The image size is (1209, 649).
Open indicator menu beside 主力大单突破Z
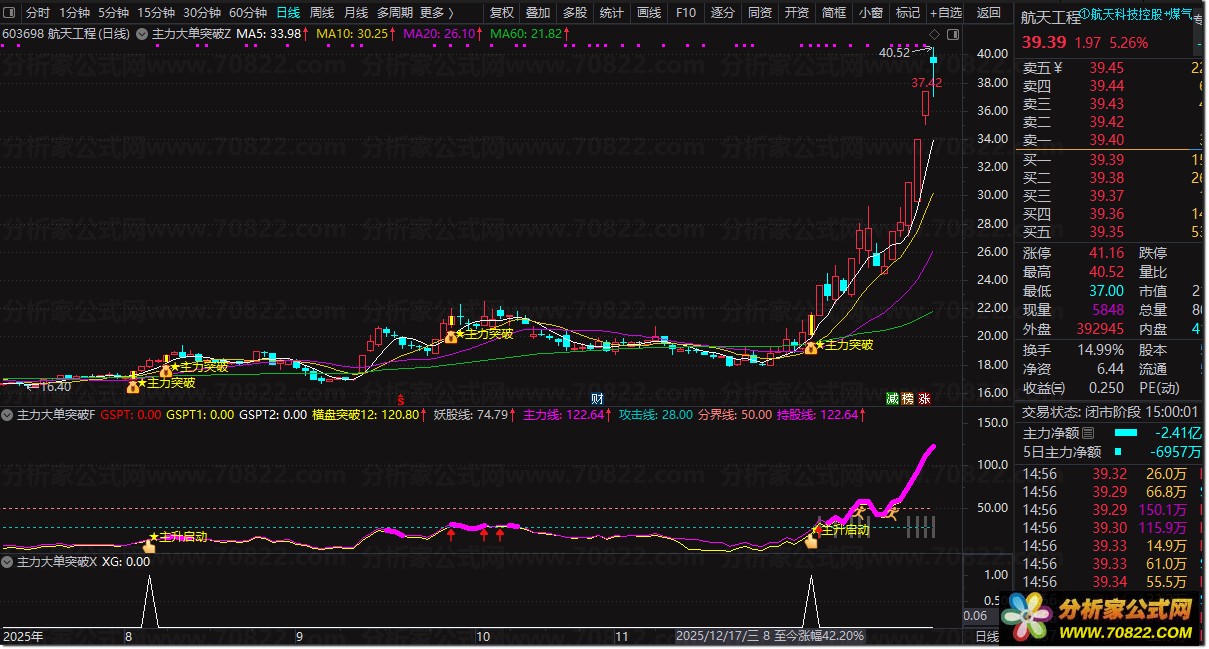(141, 33)
